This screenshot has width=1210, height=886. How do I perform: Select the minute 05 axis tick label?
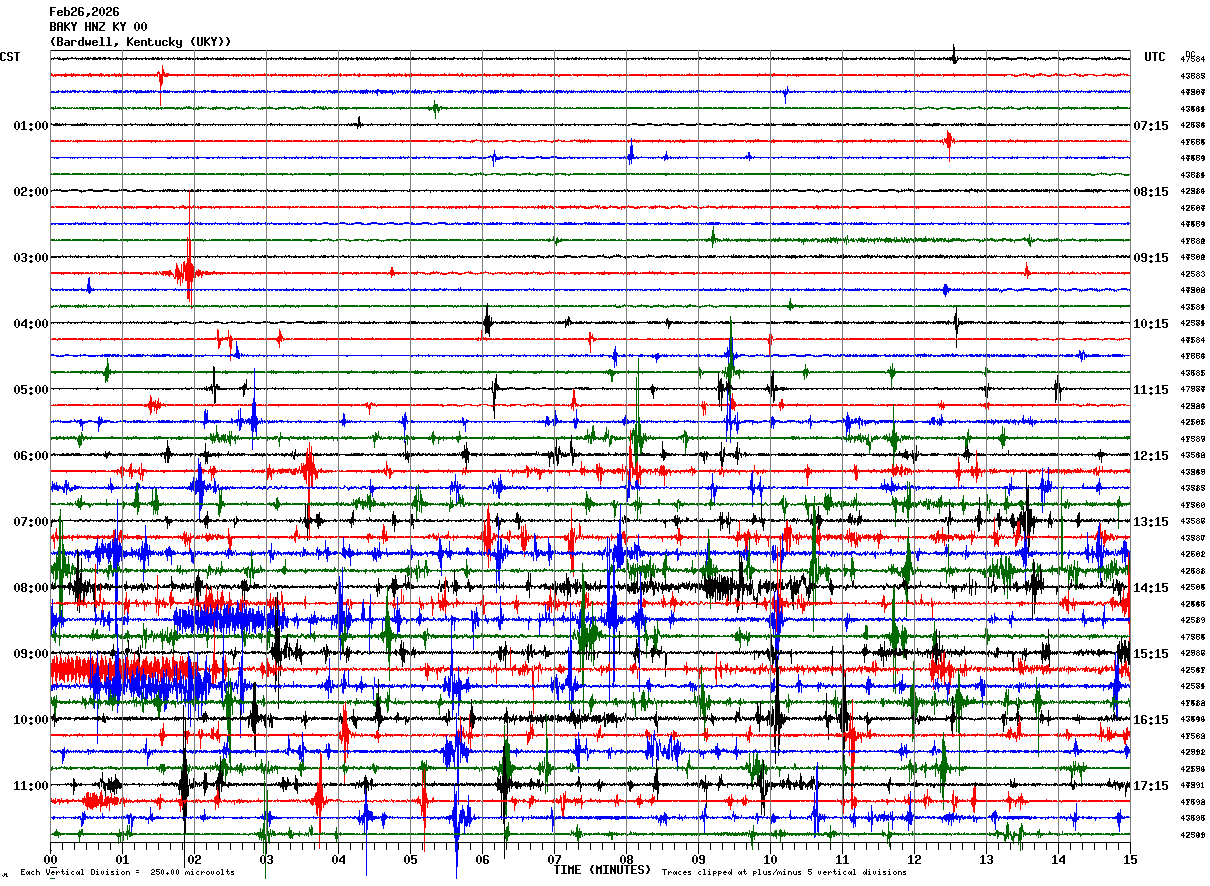click(410, 859)
